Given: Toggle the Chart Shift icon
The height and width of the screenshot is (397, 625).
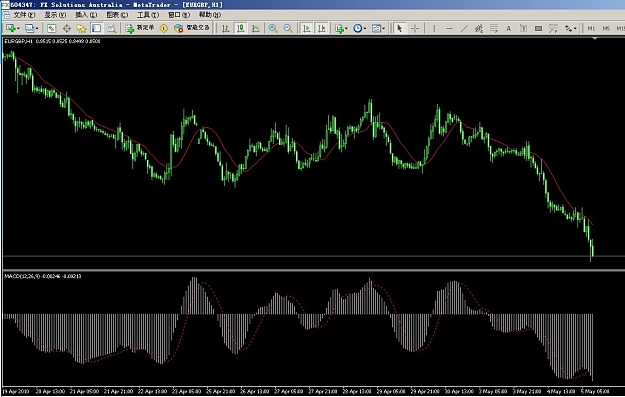Looking at the screenshot, I should (x=321, y=28).
